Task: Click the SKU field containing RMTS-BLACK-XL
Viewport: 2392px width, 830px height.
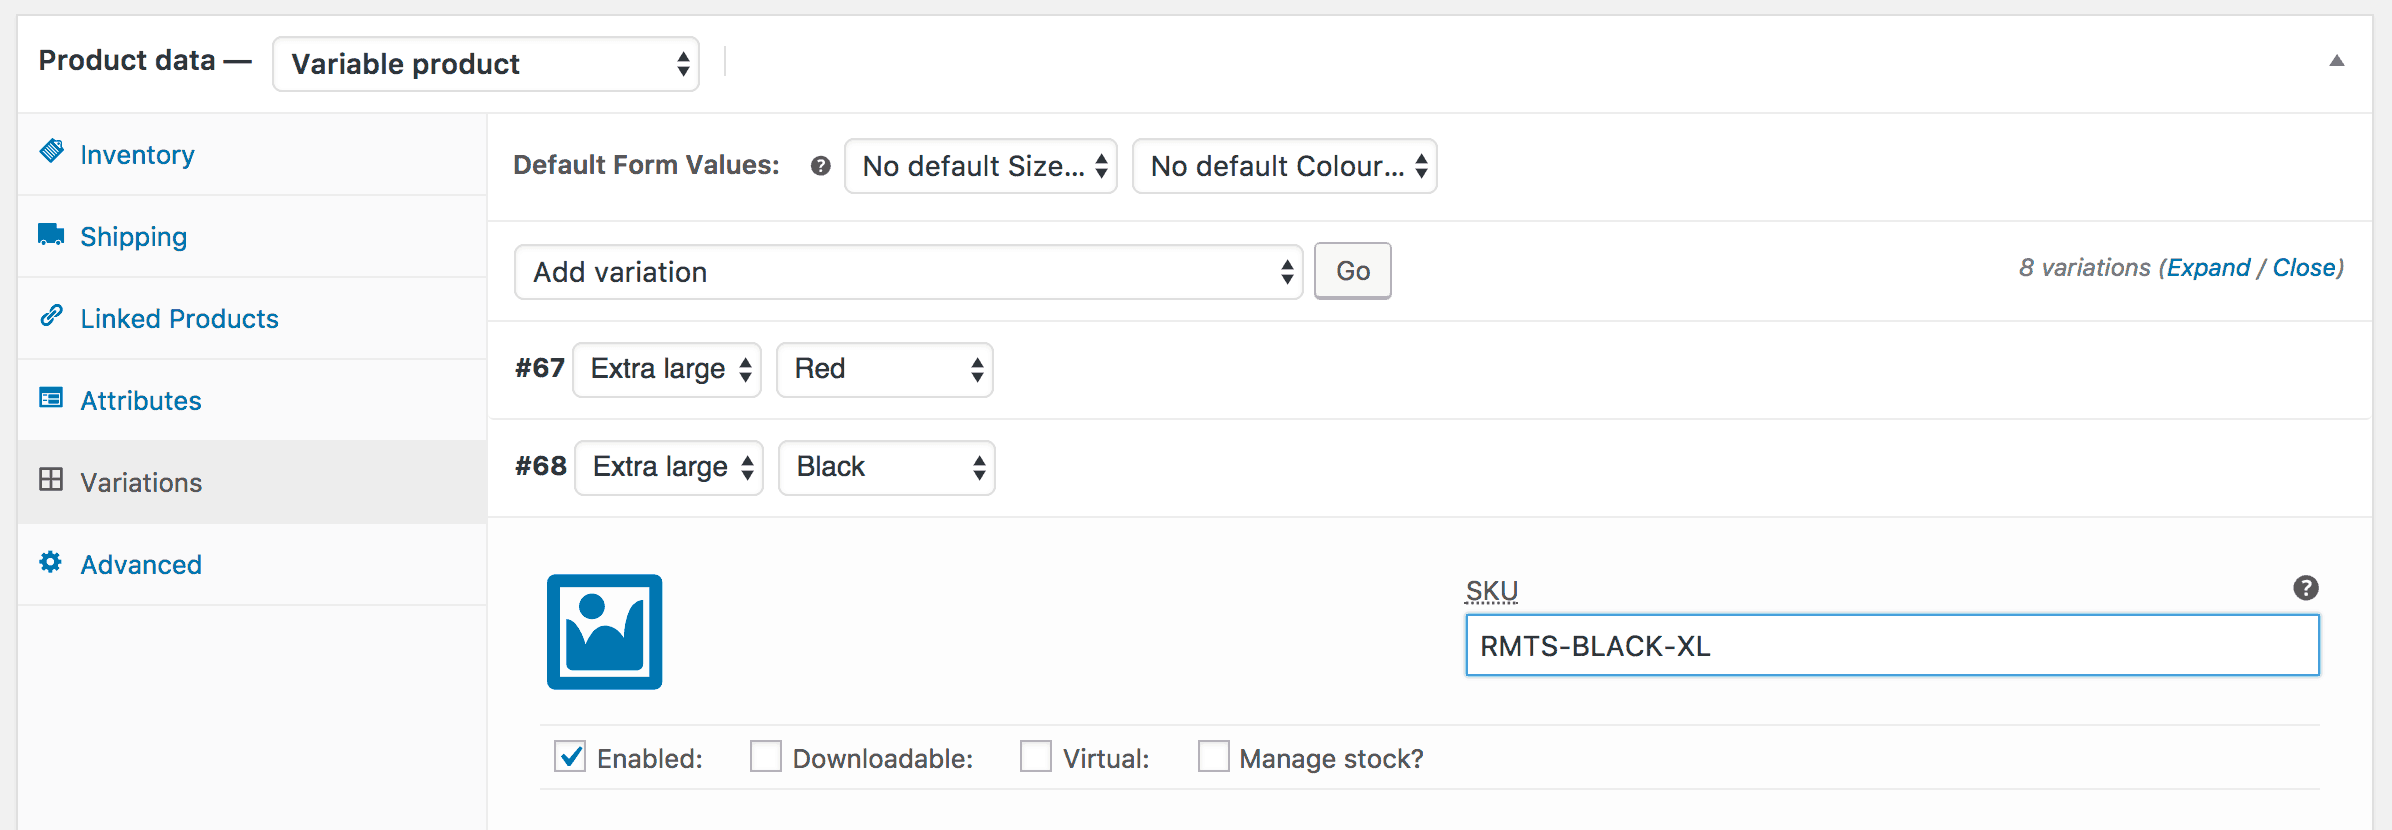Action: click(x=1891, y=646)
